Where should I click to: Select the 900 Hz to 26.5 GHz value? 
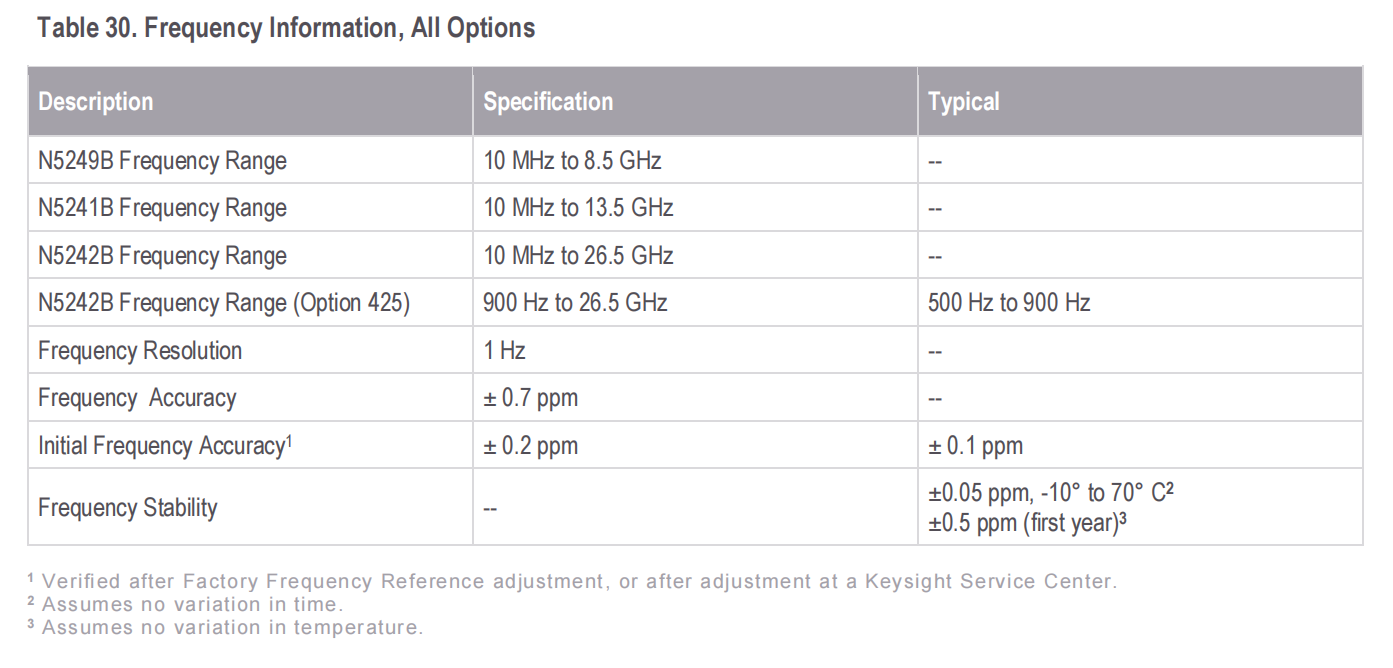[575, 303]
